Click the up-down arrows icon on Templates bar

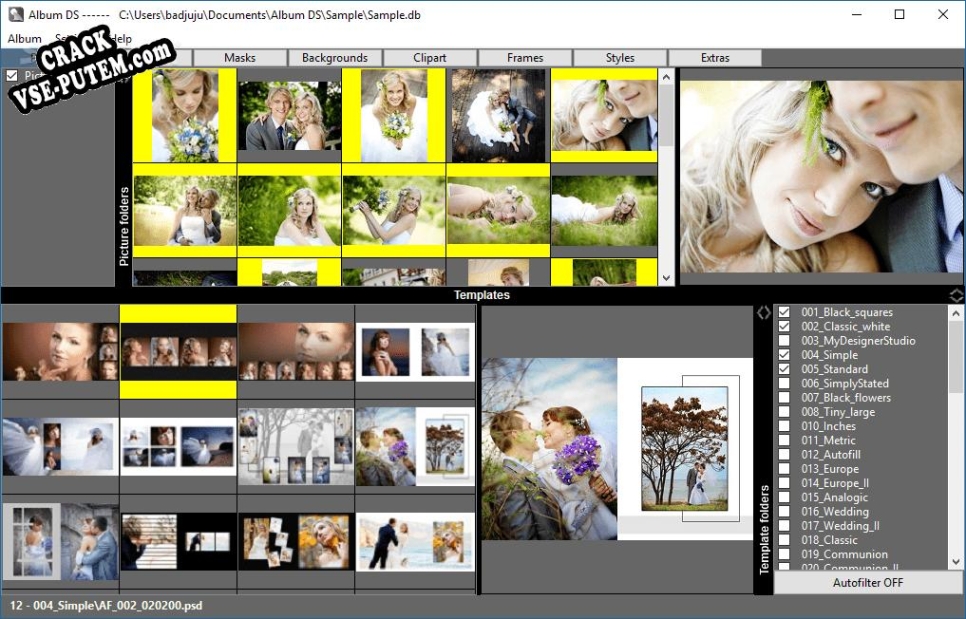tap(956, 295)
